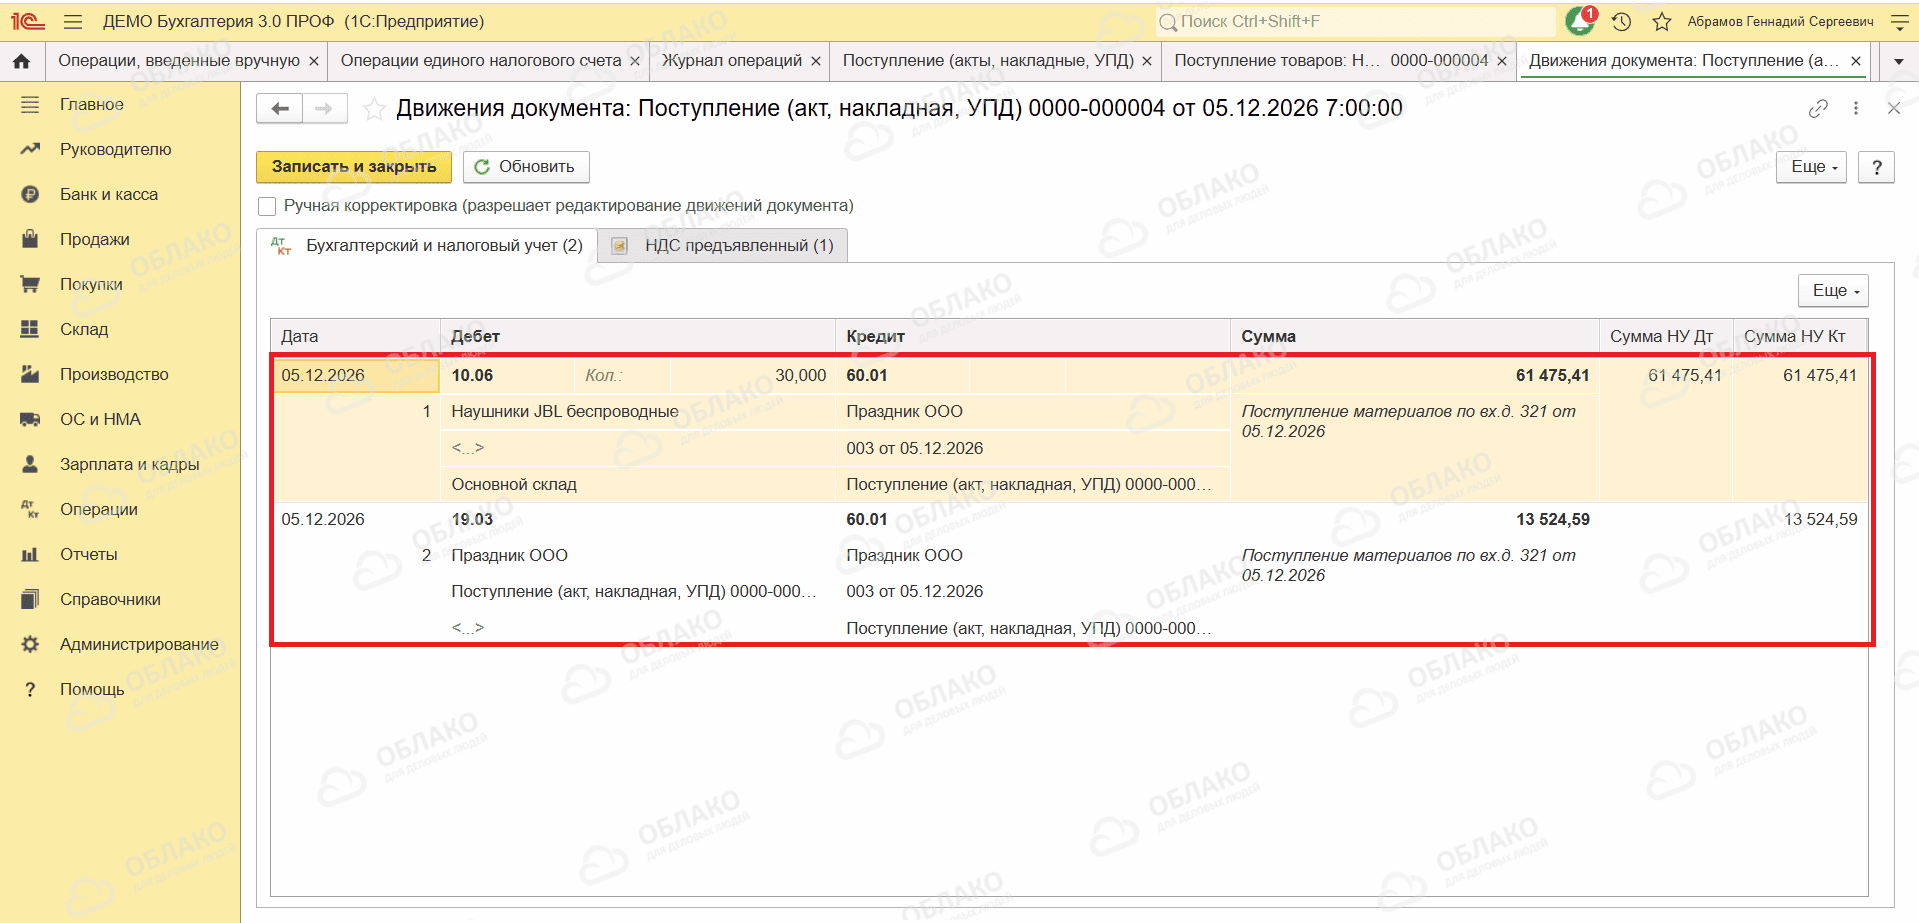Click the home page icon
Image resolution: width=1919 pixels, height=923 pixels.
tap(21, 61)
